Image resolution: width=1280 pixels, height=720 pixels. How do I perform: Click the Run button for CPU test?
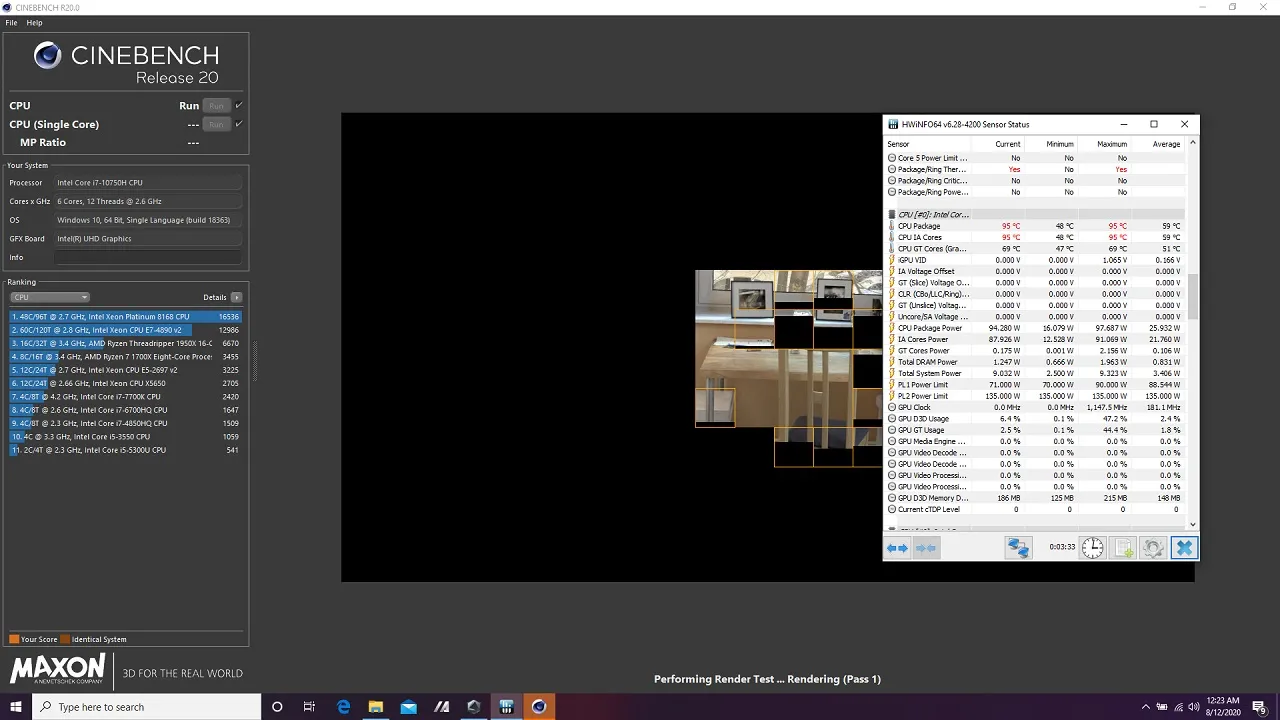(216, 105)
